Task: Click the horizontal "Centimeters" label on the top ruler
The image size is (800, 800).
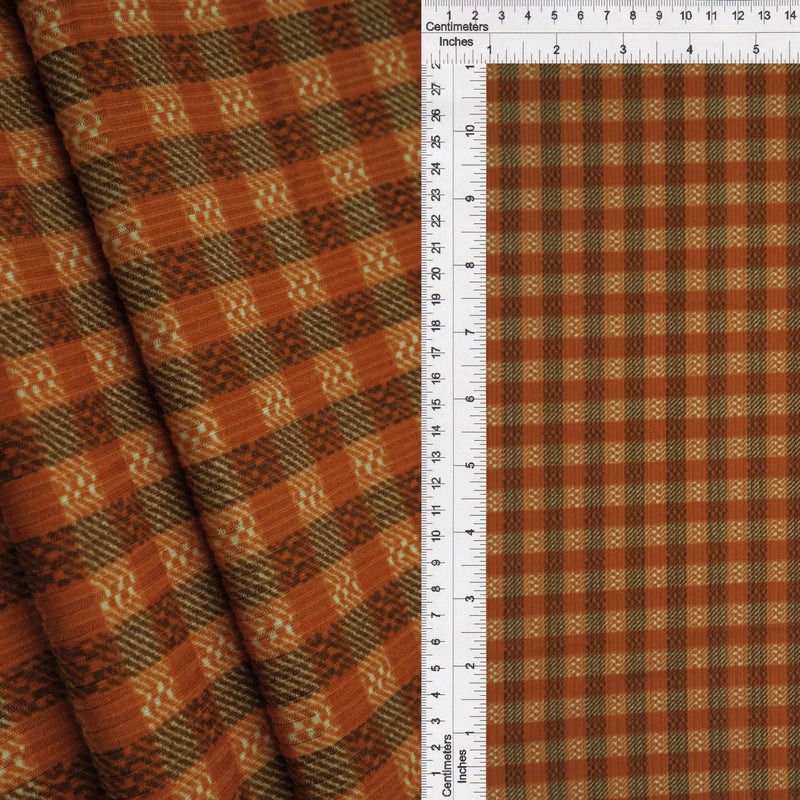Action: 457,27
